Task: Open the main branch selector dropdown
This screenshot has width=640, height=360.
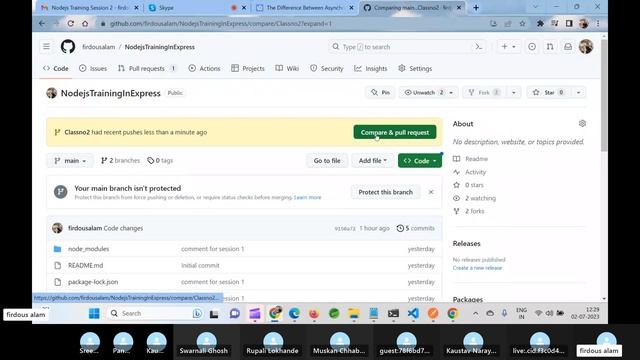Action: (70, 161)
